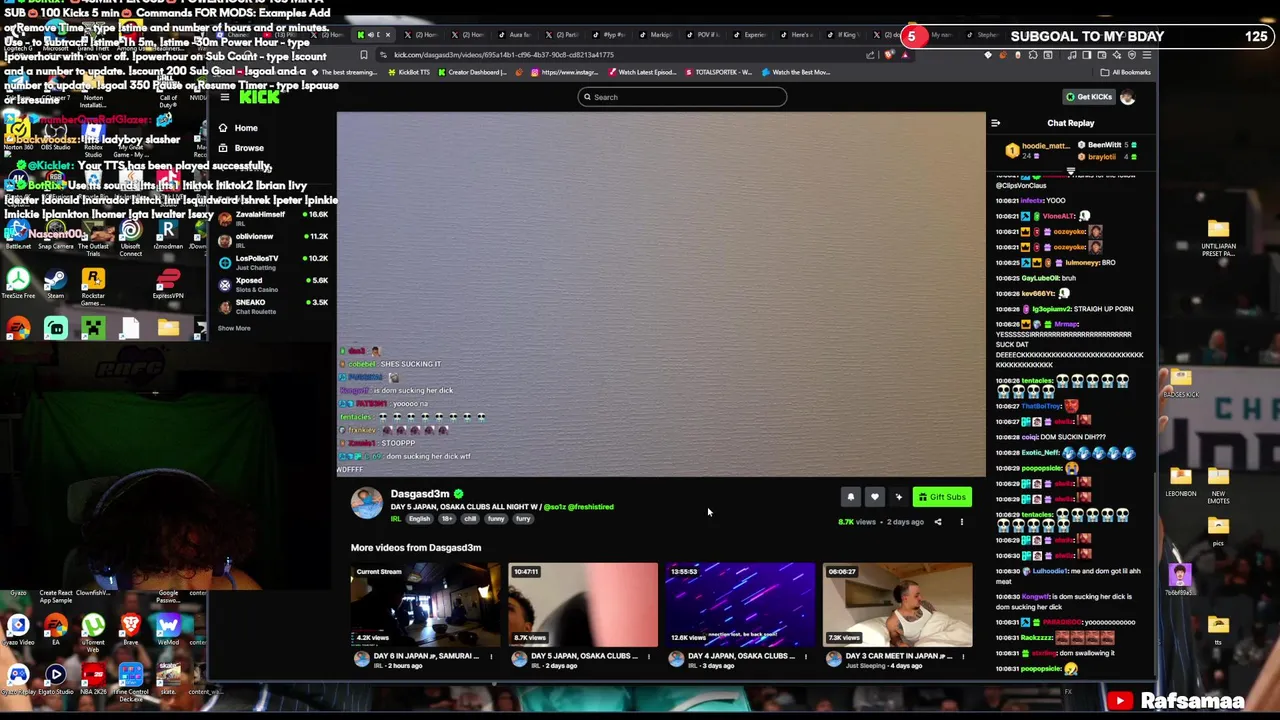Collapse the Chat Replay panel

tap(995, 123)
